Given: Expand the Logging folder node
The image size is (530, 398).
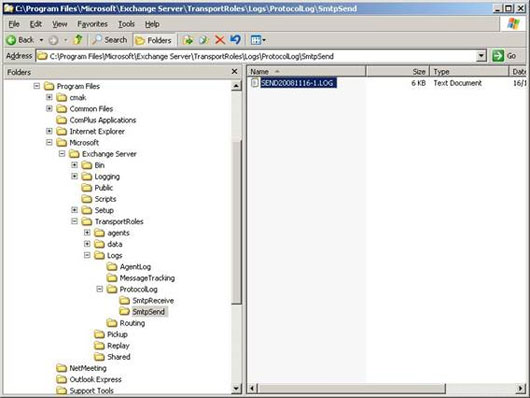Looking at the screenshot, I should pos(74,176).
